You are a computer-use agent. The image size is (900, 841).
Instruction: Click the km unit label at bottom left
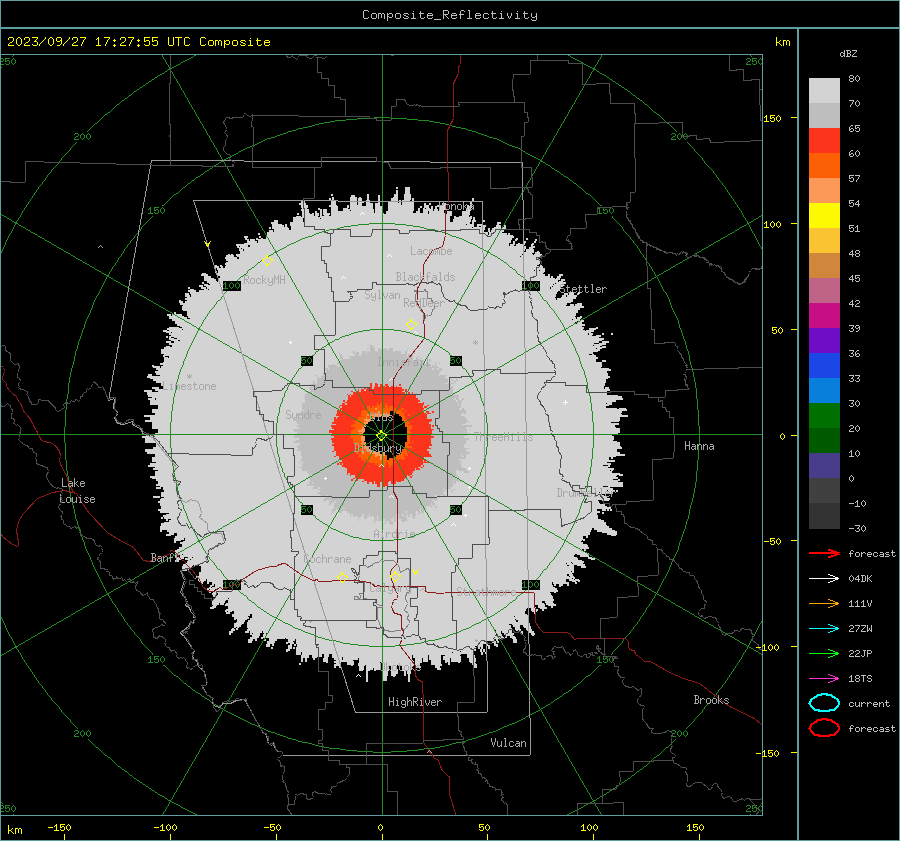click(14, 830)
